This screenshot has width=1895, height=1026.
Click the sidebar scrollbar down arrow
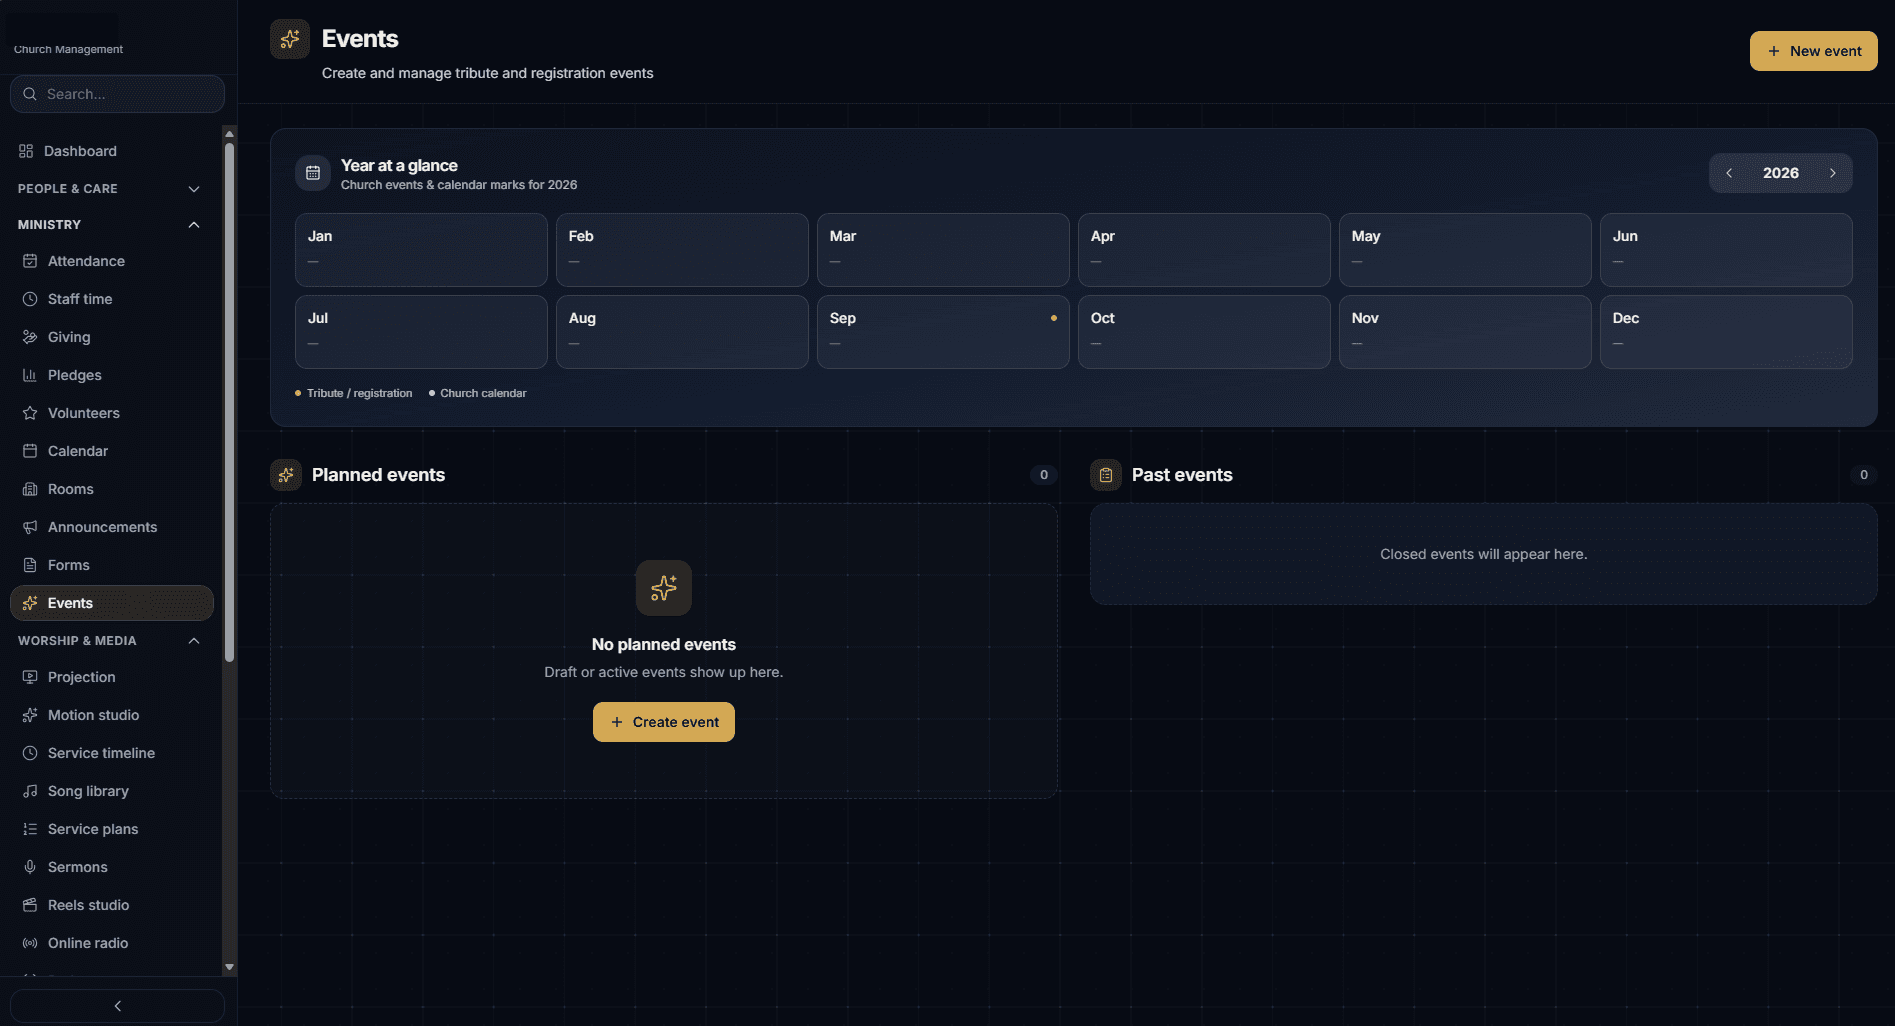pyautogui.click(x=229, y=967)
